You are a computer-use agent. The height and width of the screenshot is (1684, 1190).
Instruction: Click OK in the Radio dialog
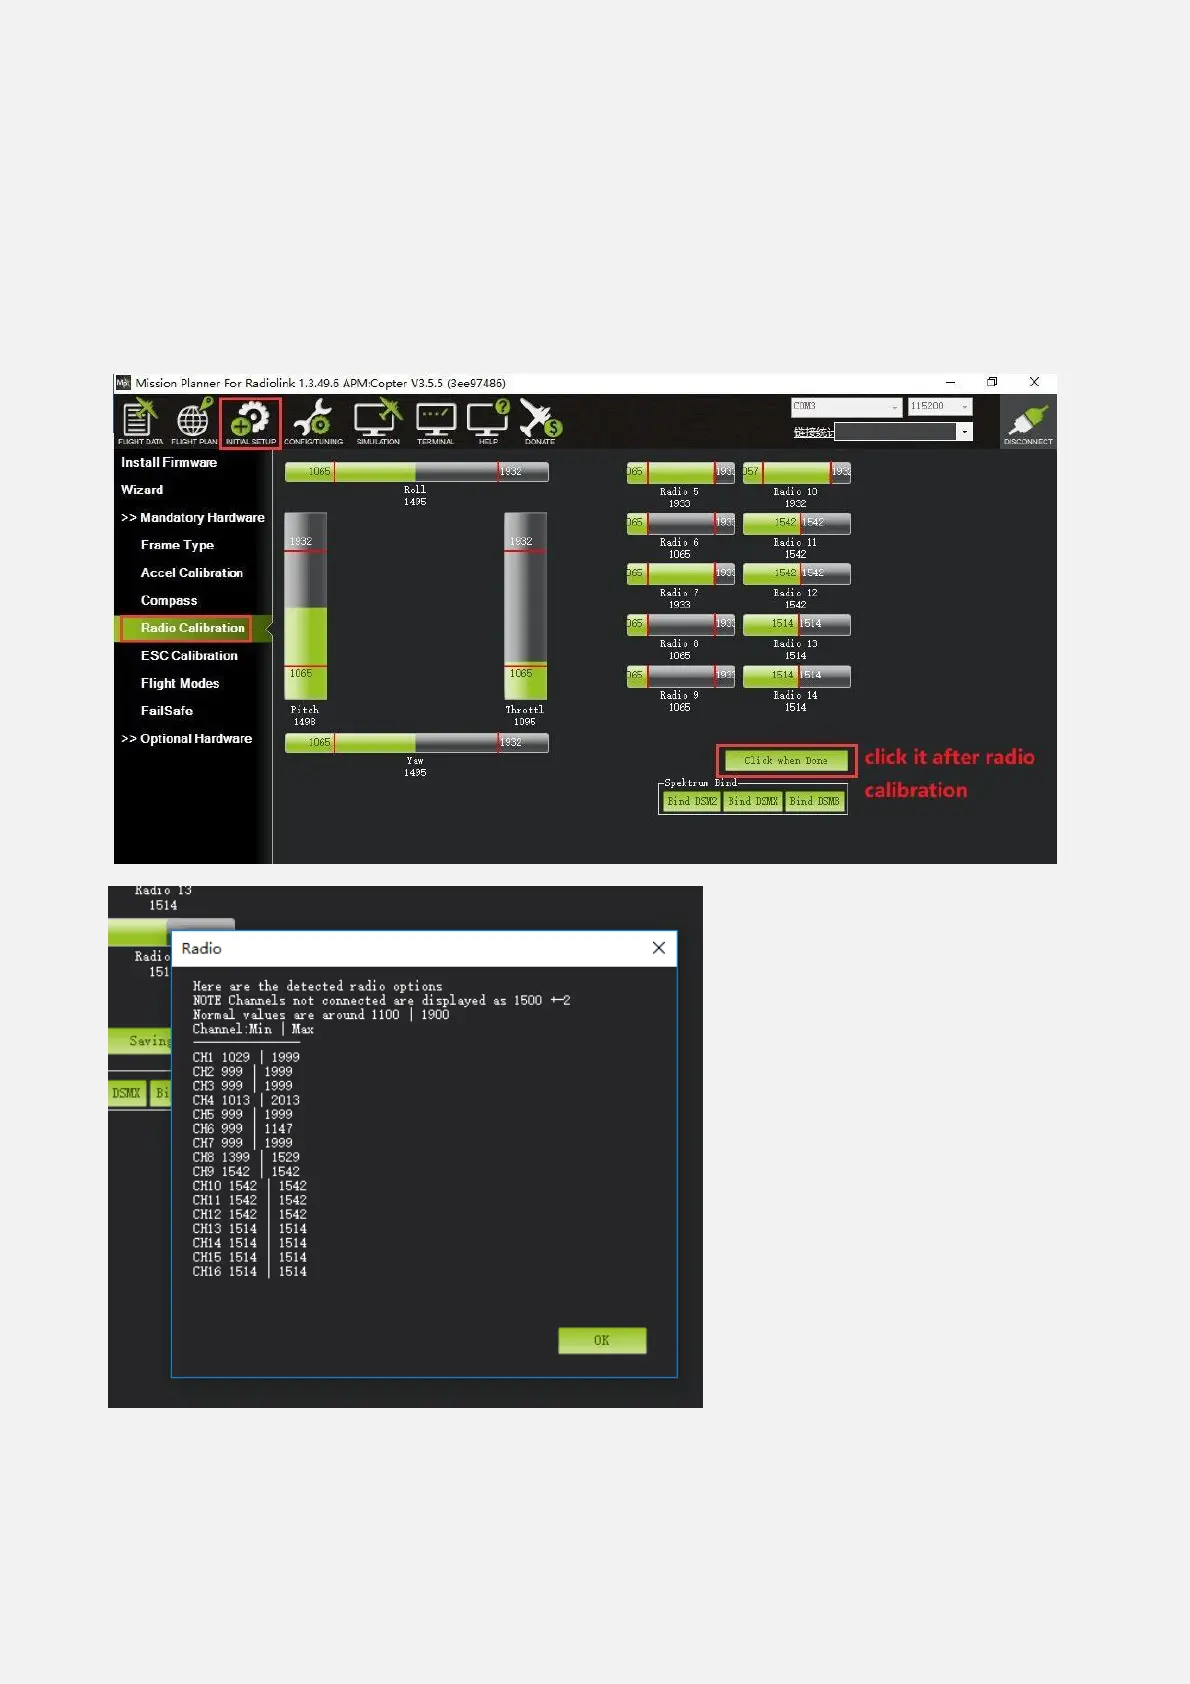click(602, 1341)
